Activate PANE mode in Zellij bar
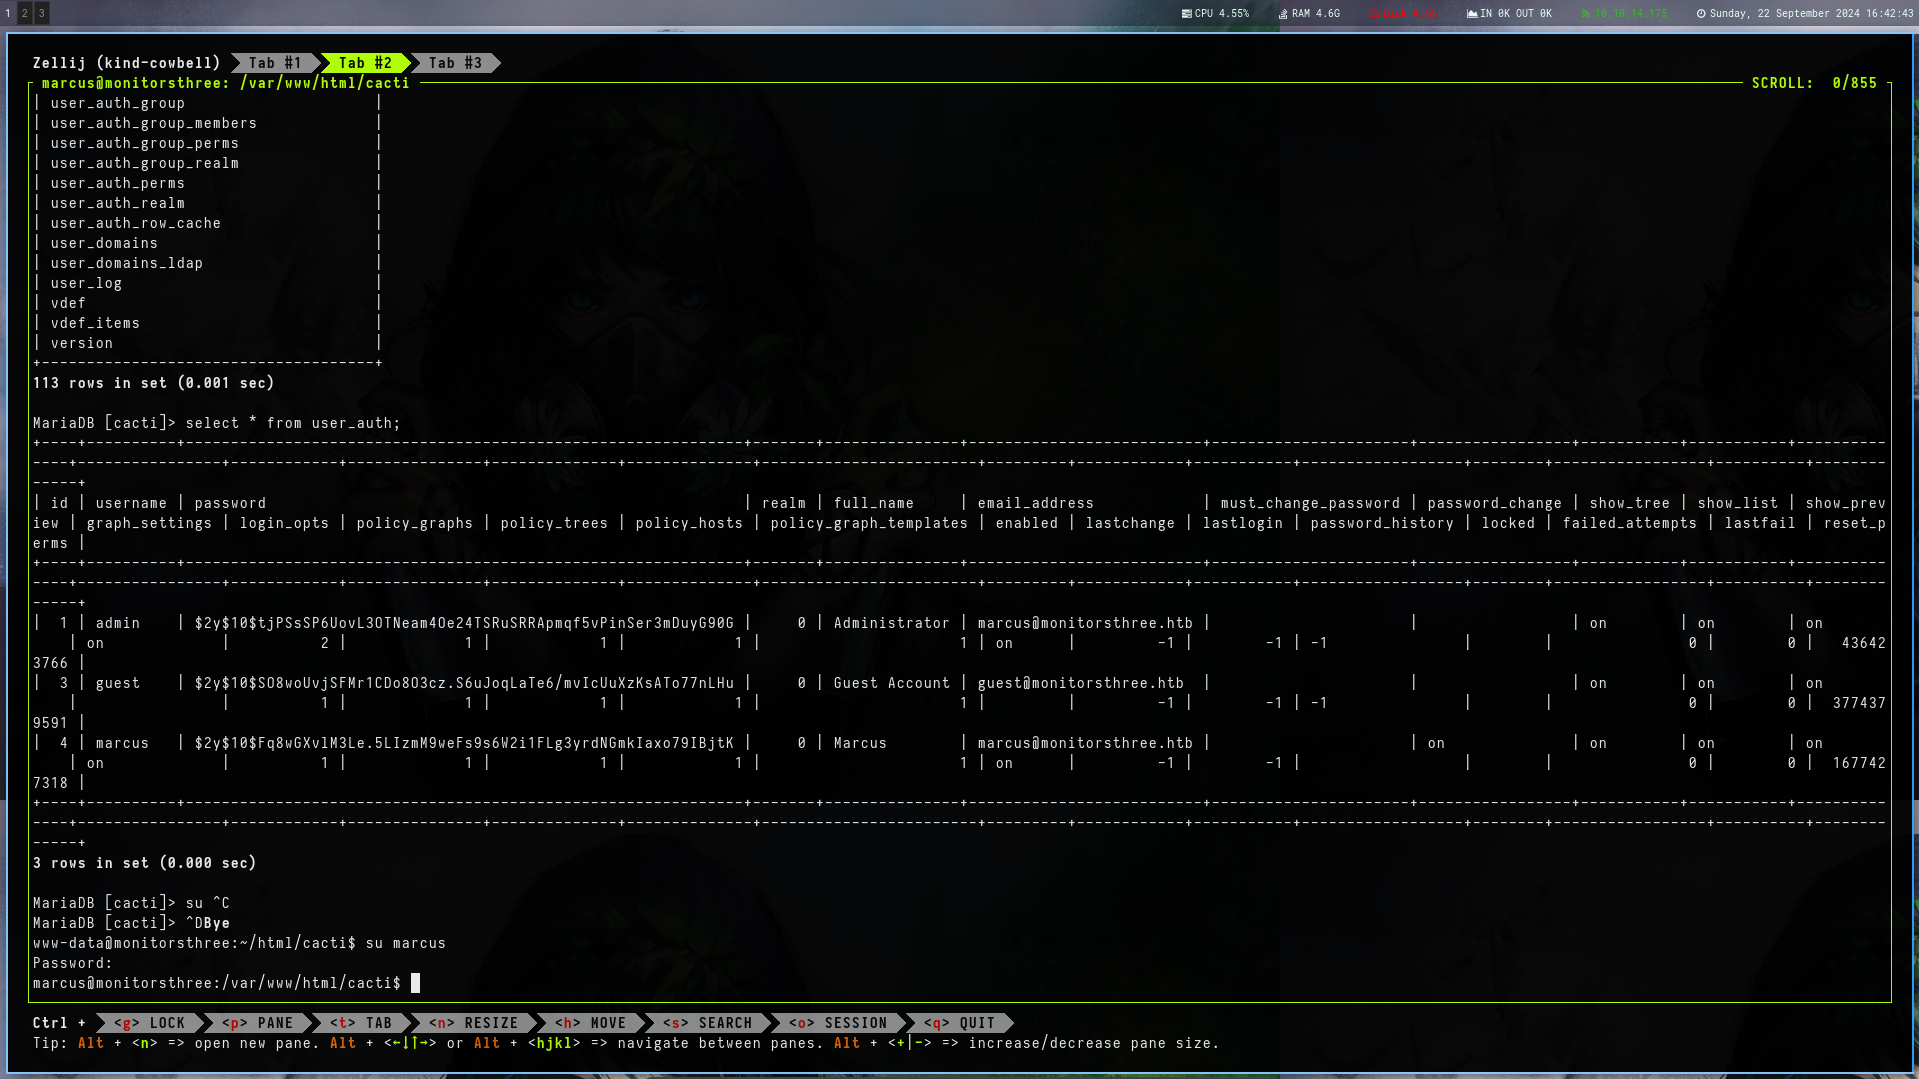The height and width of the screenshot is (1079, 1919). point(257,1023)
